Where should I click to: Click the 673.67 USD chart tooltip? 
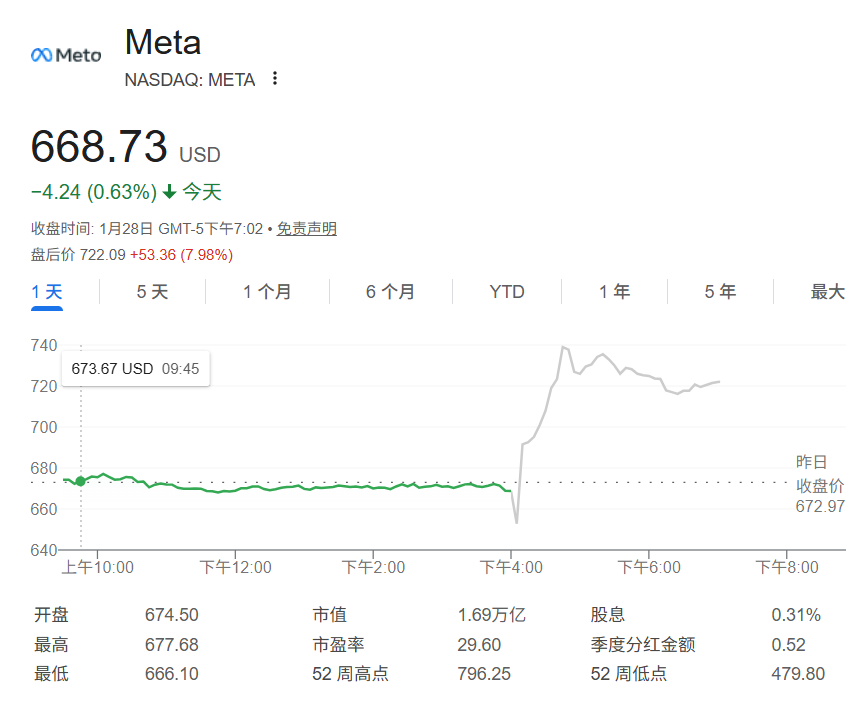pos(135,369)
